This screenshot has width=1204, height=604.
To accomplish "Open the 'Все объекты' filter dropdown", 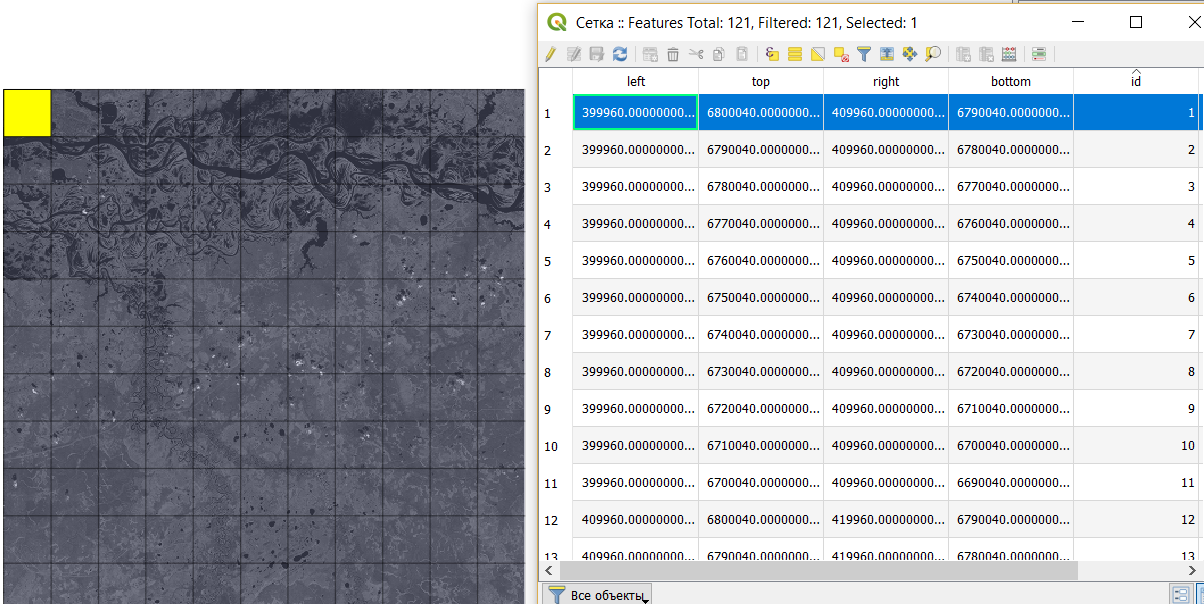I will coord(598,595).
